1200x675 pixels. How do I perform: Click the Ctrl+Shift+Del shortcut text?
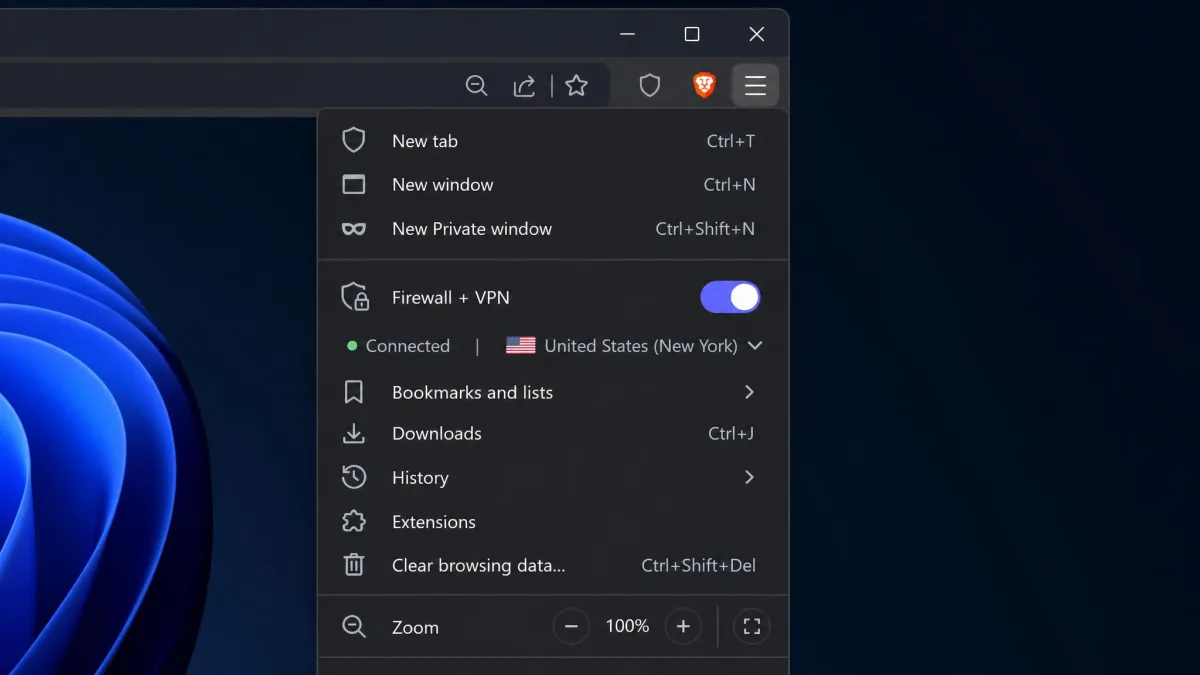[x=698, y=565]
